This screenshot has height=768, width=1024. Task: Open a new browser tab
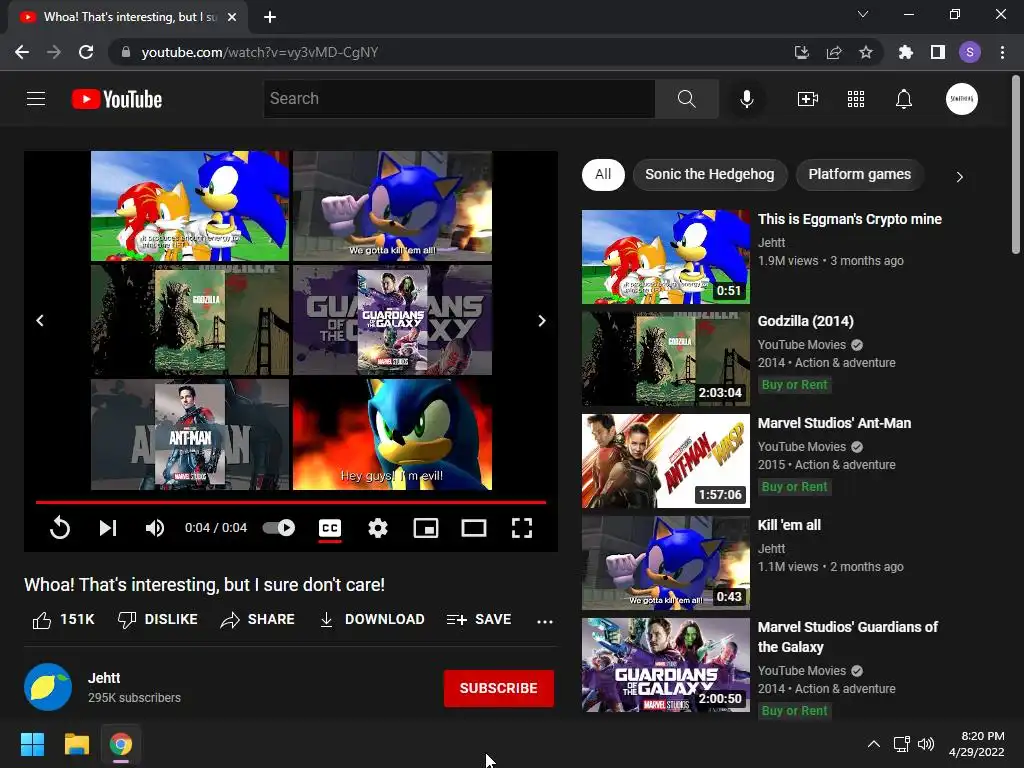[x=270, y=17]
